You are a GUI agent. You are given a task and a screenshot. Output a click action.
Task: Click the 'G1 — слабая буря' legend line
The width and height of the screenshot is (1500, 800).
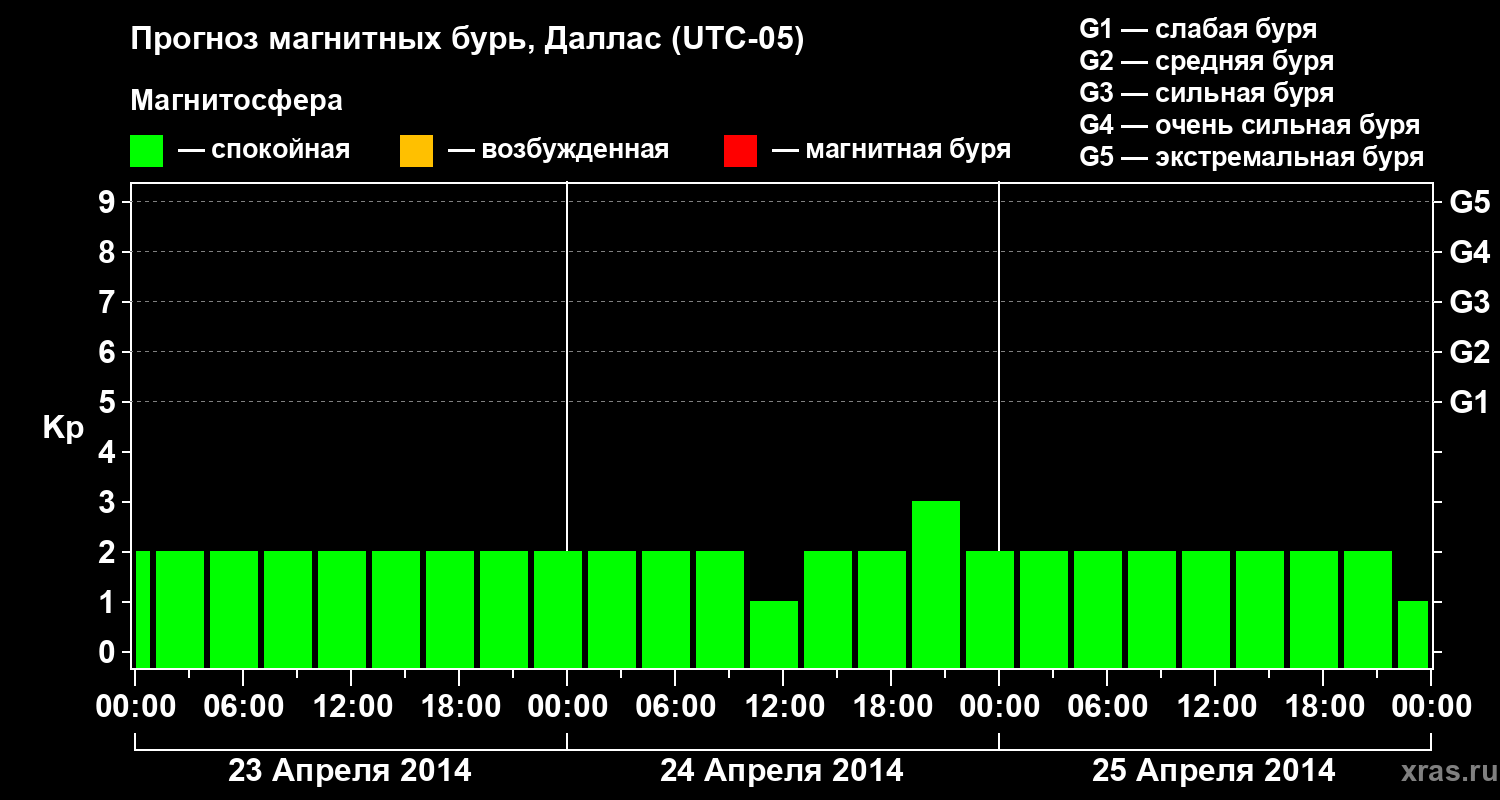(1198, 29)
